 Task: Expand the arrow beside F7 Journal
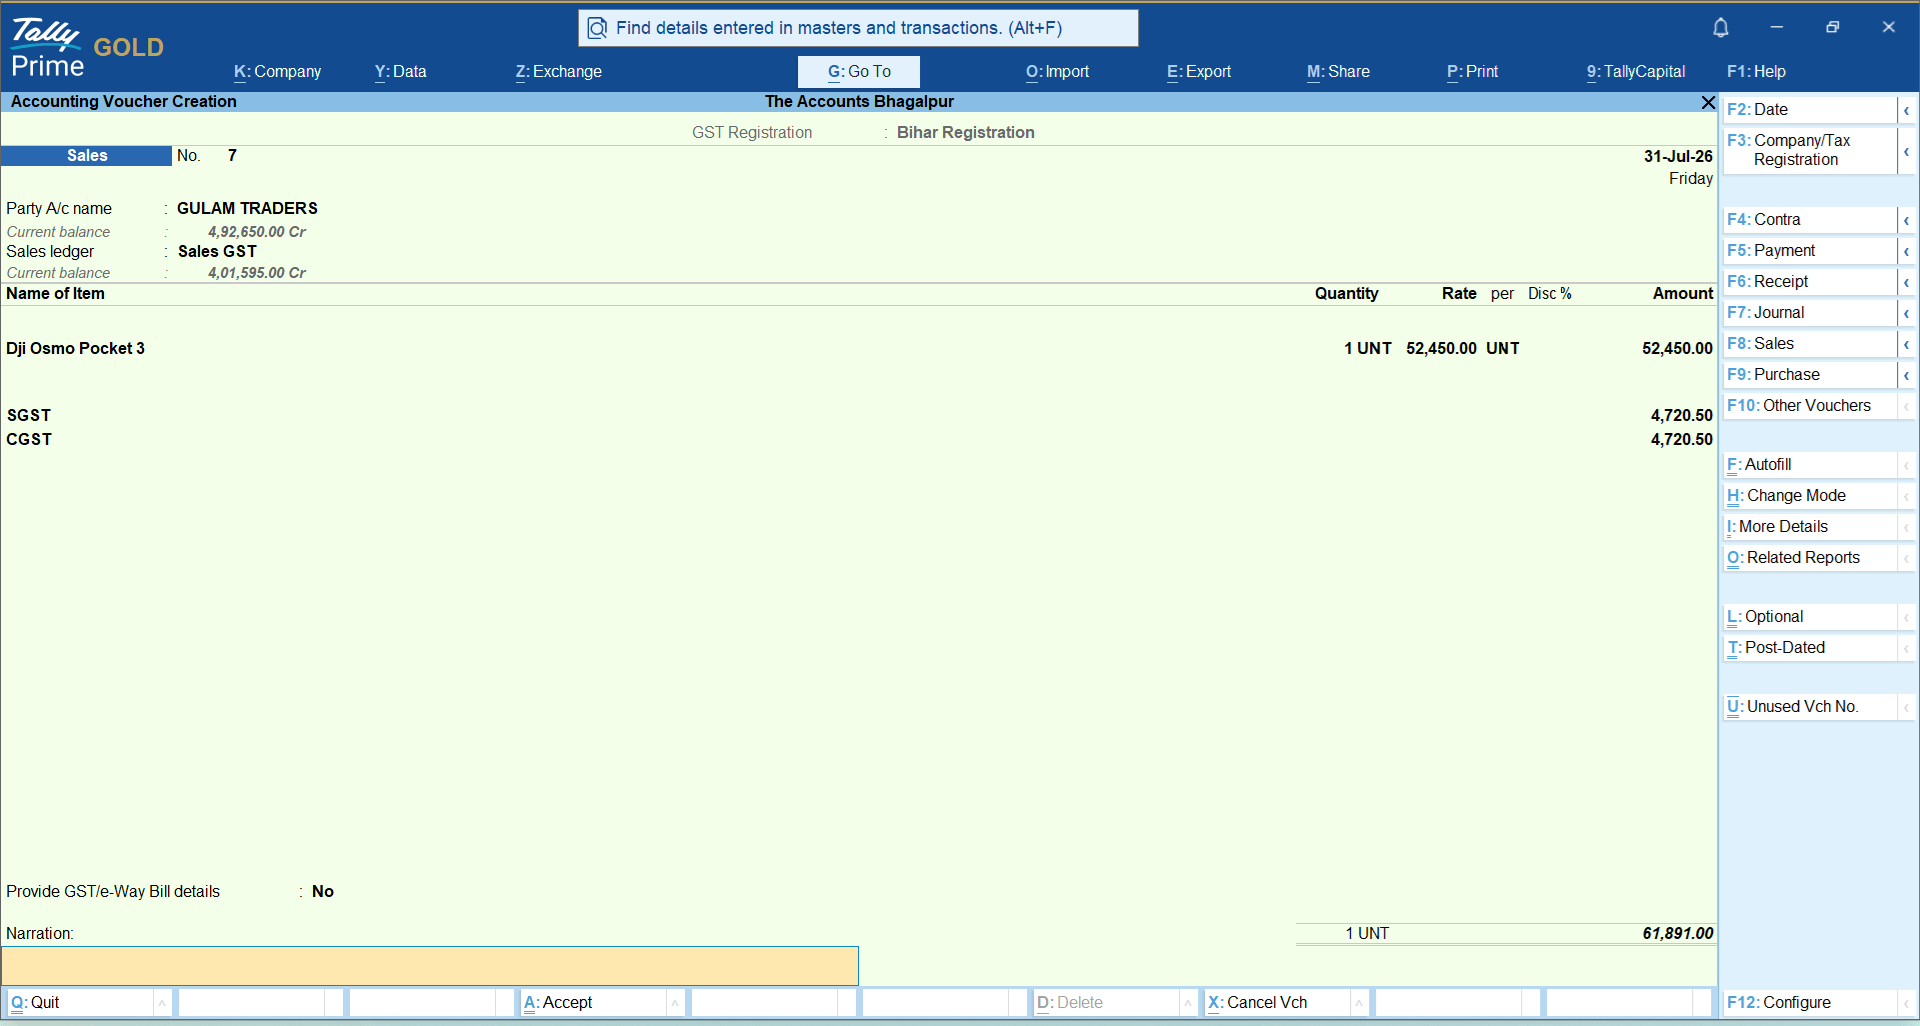[x=1907, y=313]
